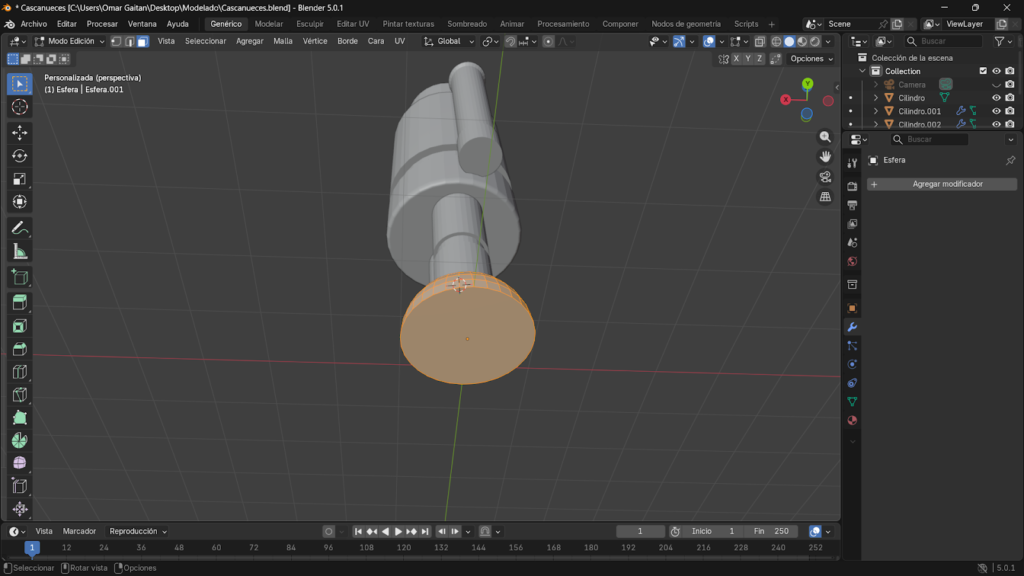The height and width of the screenshot is (576, 1024).
Task: Select the Rotate tool in the left toolbar
Action: click(x=19, y=155)
